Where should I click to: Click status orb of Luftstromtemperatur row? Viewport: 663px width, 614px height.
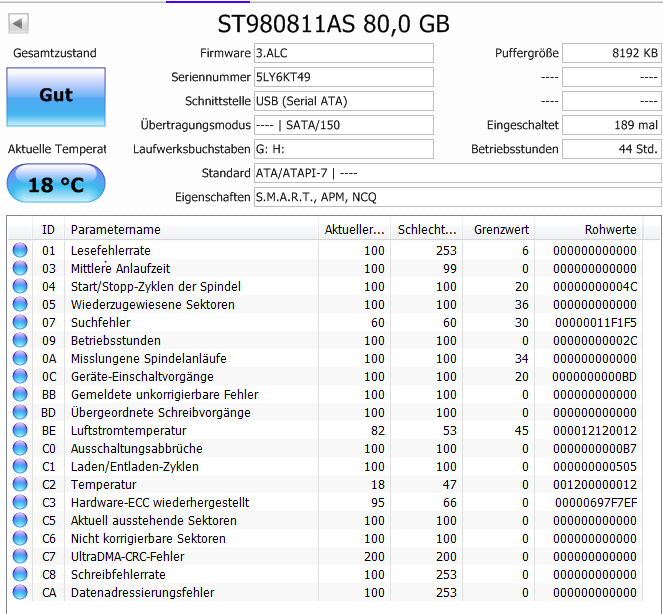(x=20, y=430)
